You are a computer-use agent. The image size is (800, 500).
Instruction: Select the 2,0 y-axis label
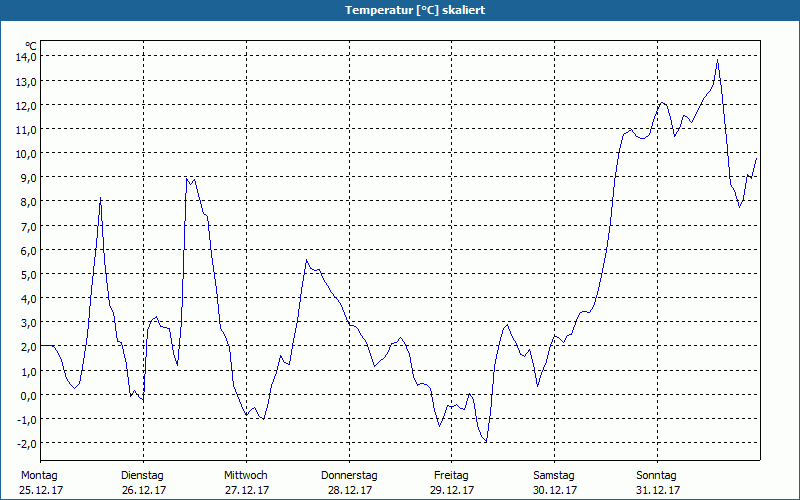(28, 347)
